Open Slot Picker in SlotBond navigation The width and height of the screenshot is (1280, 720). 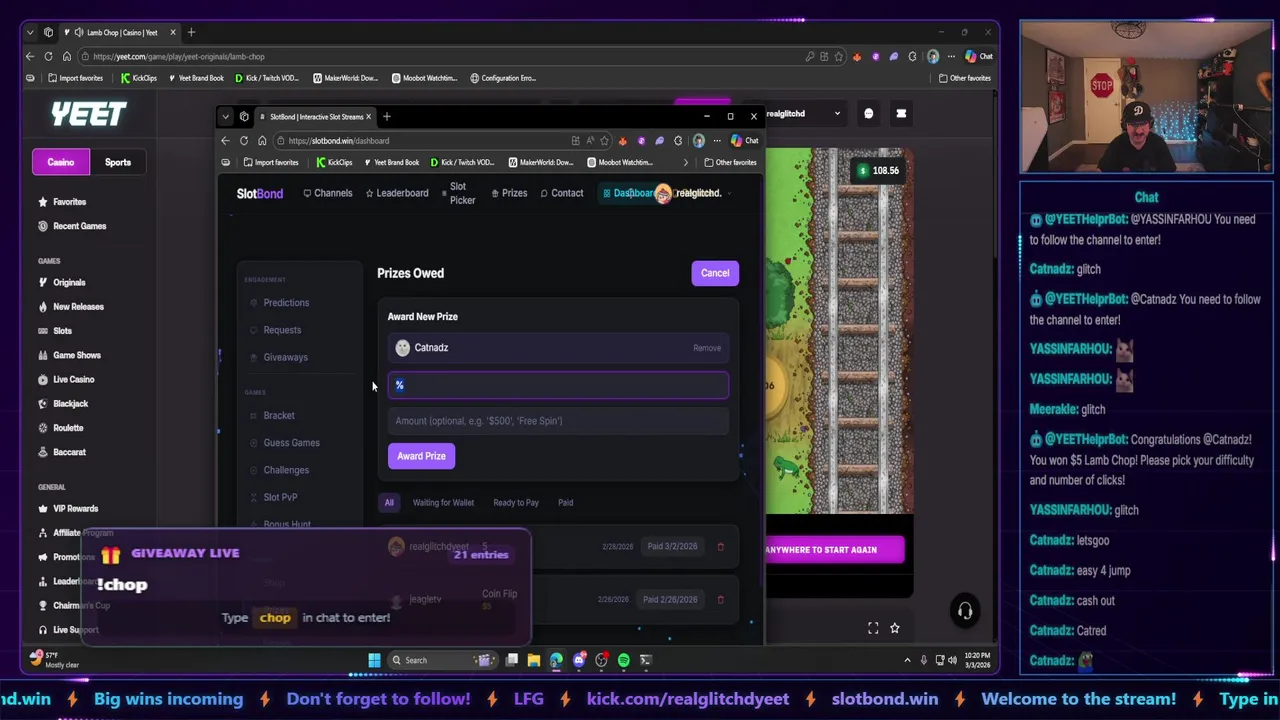tap(459, 193)
